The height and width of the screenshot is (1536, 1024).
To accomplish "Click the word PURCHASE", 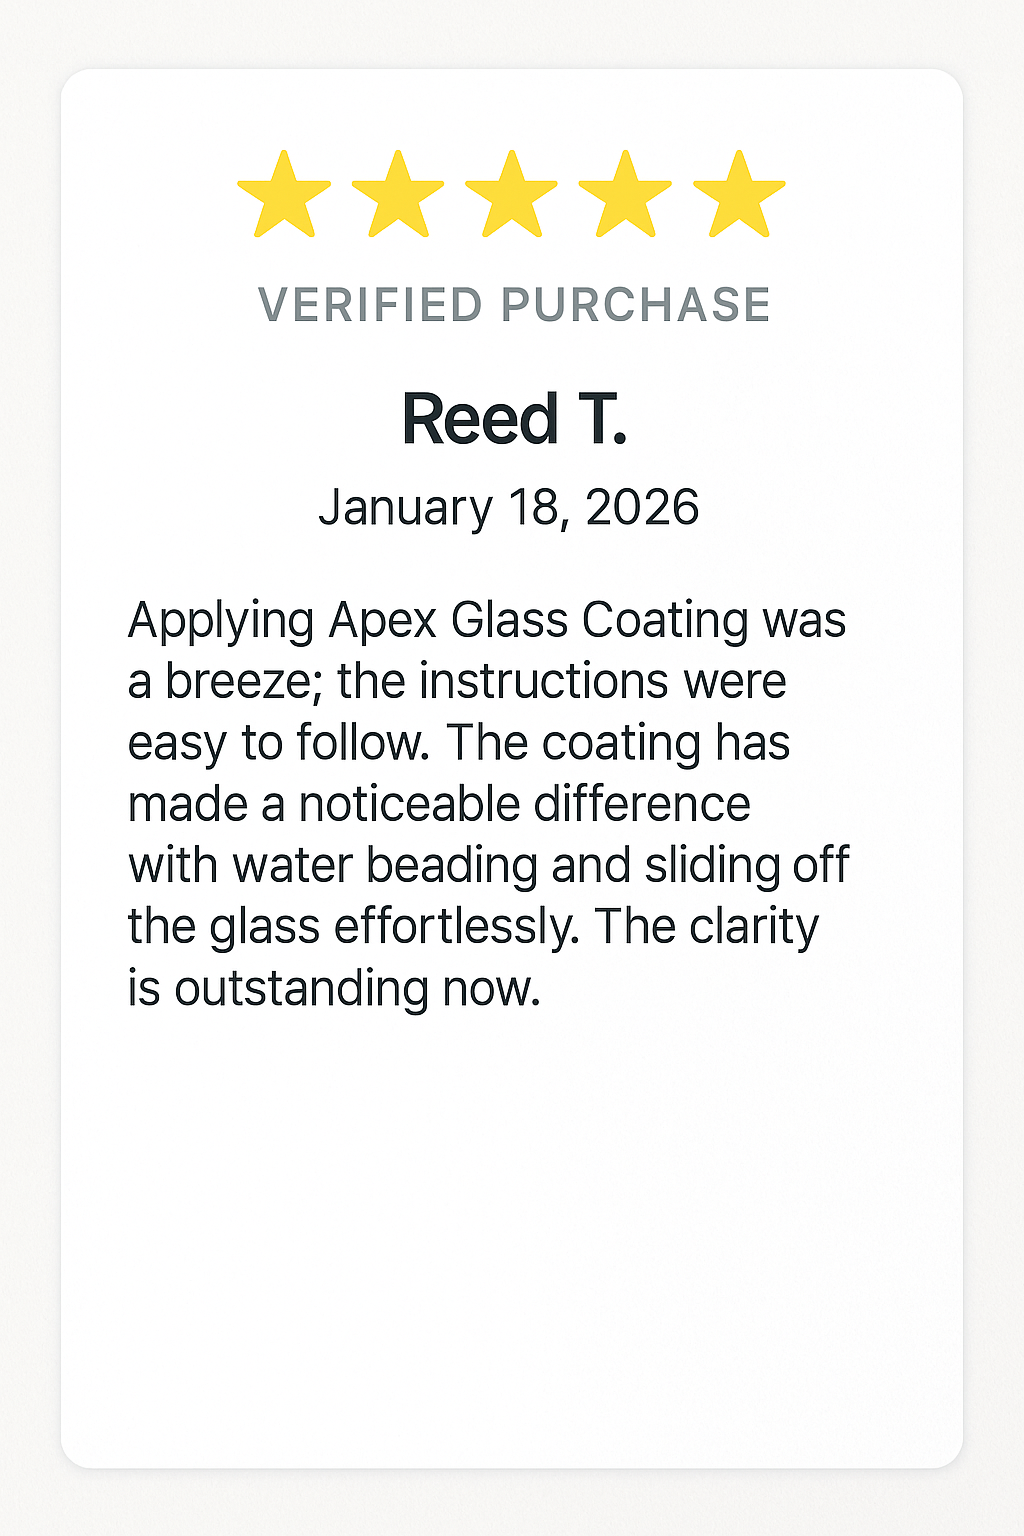I will coord(636,305).
